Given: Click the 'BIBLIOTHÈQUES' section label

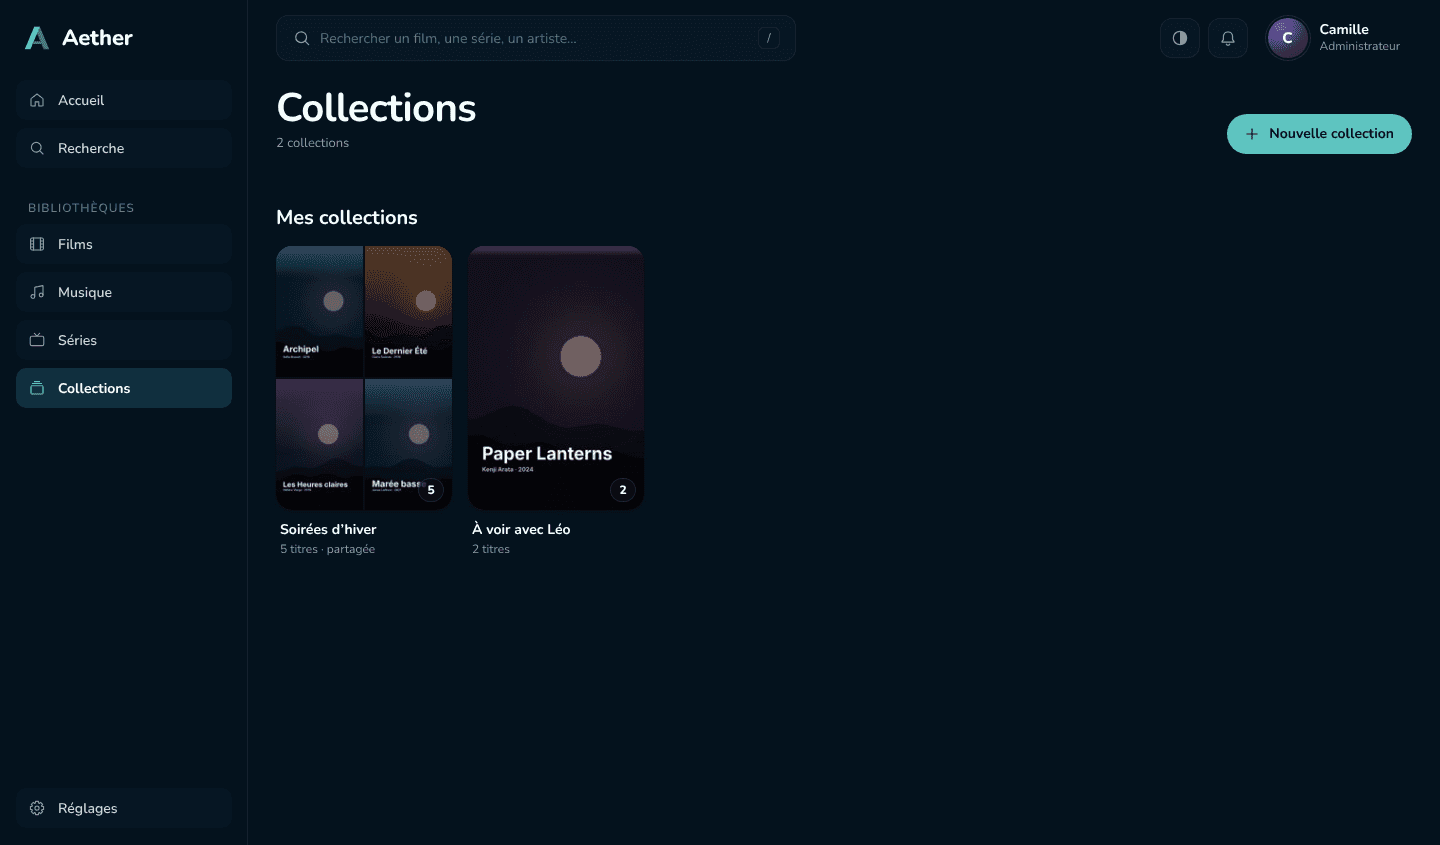Looking at the screenshot, I should [81, 208].
